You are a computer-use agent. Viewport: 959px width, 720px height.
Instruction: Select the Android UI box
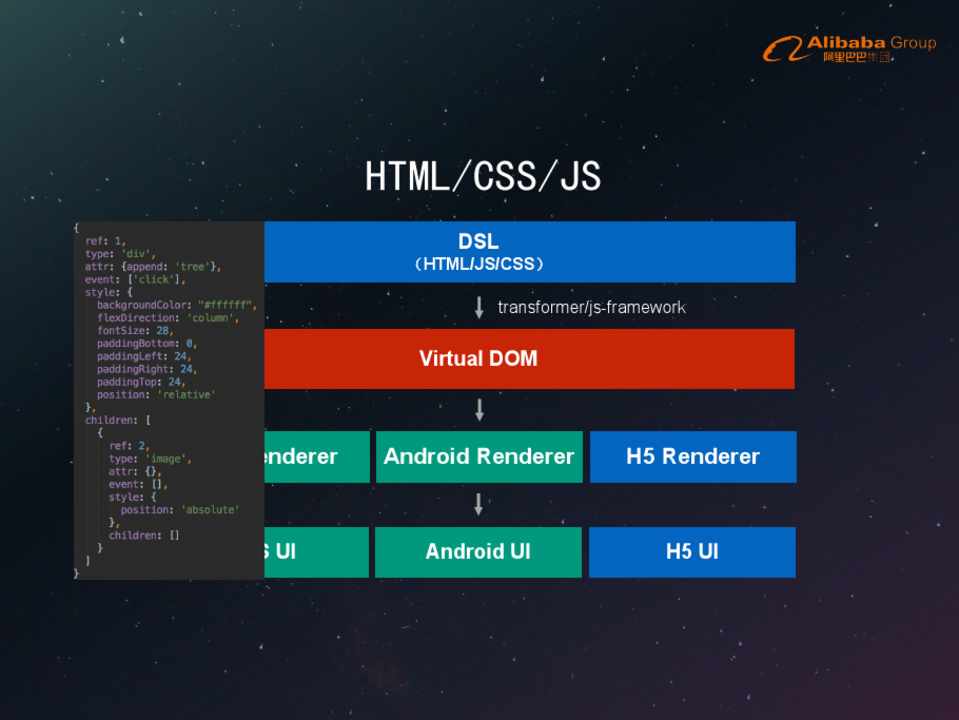pyautogui.click(x=478, y=552)
